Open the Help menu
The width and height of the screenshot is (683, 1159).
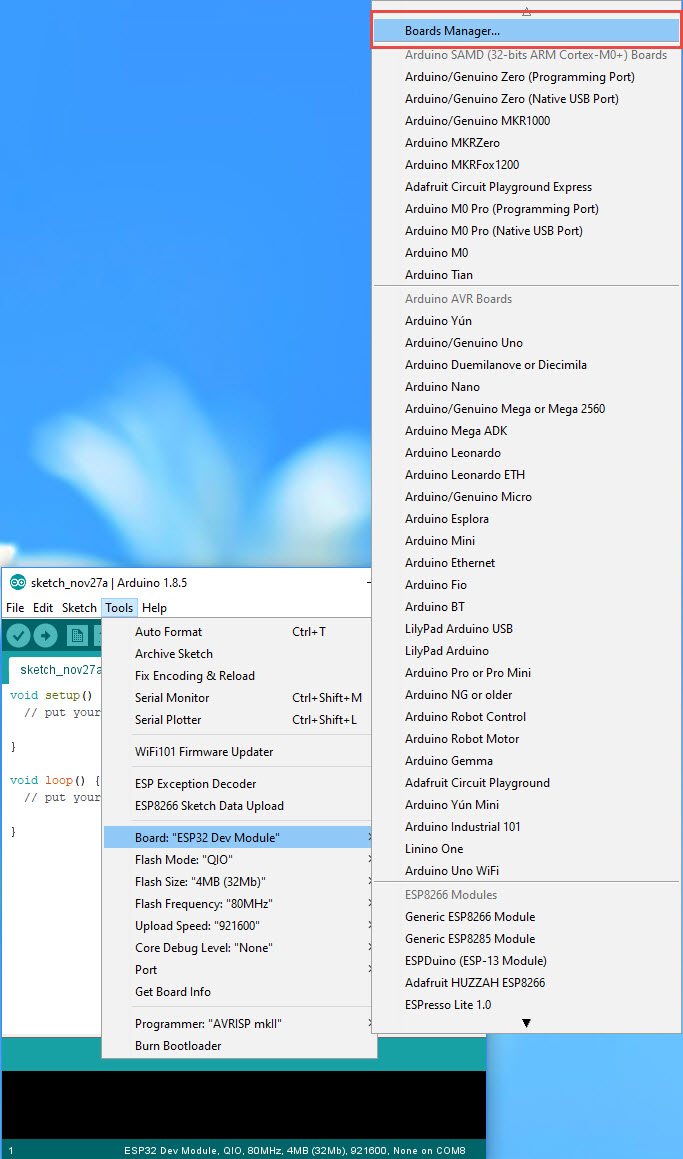tap(154, 608)
